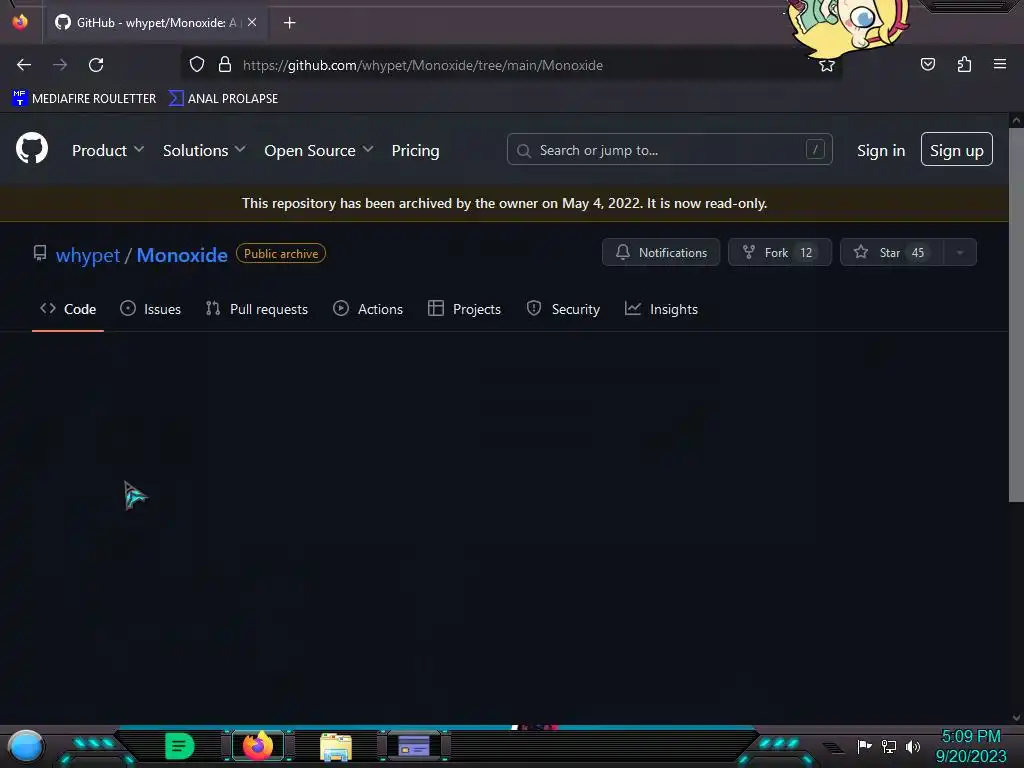1024x768 pixels.
Task: Reload the page with refresh icon
Action: coord(96,65)
